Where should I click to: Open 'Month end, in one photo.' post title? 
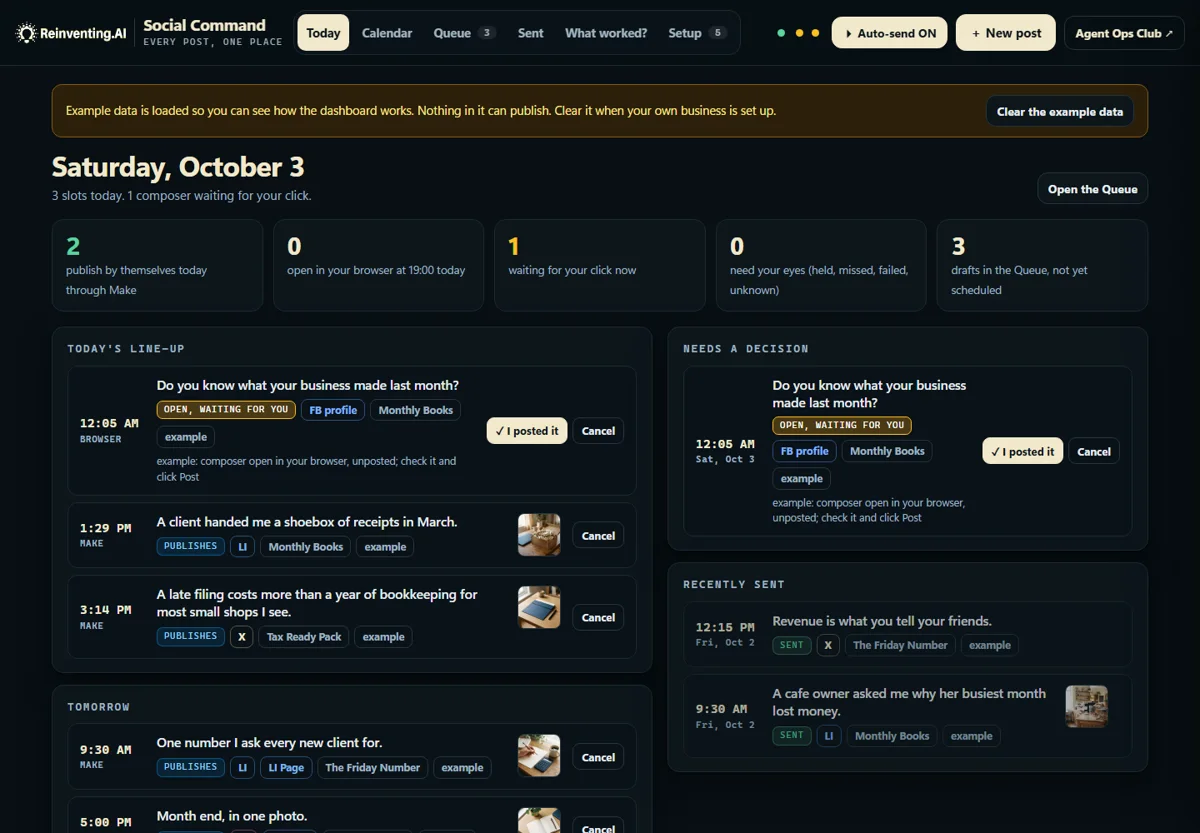tap(232, 816)
